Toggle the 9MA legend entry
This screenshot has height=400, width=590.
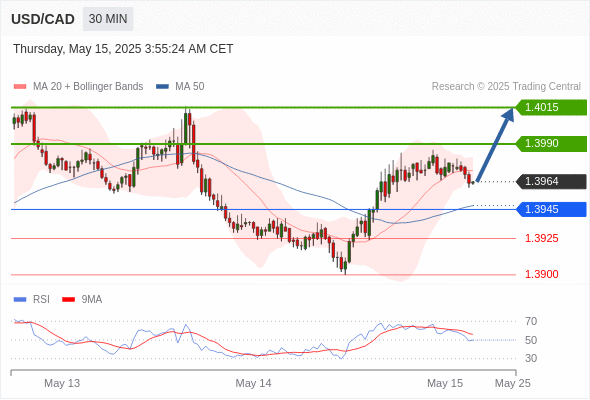click(x=82, y=300)
